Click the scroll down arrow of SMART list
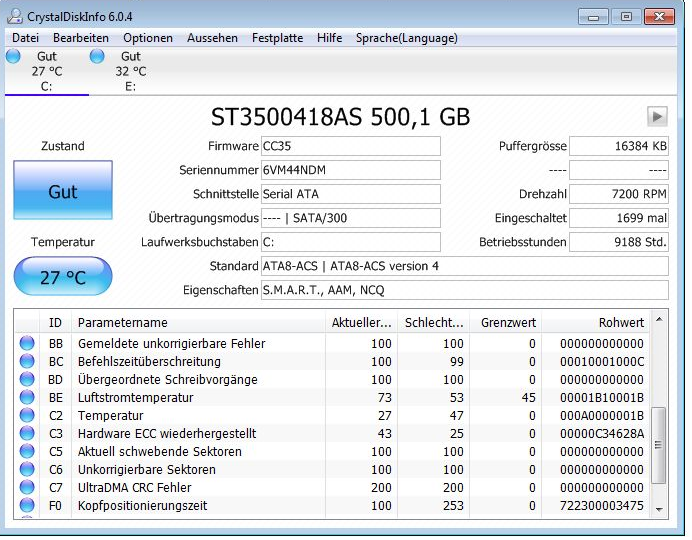This screenshot has height=540, width=692. pos(659,510)
